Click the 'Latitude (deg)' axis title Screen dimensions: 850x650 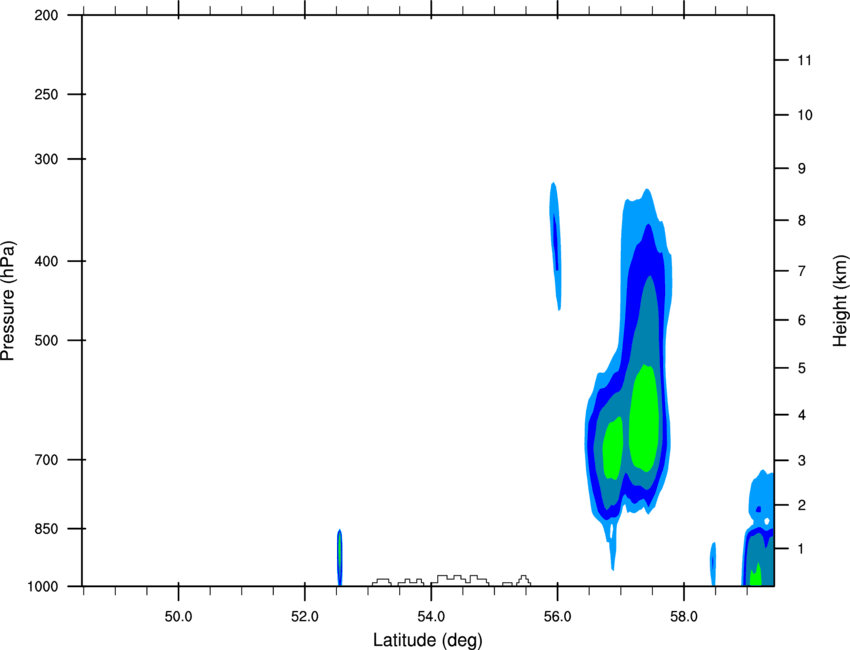point(427,640)
